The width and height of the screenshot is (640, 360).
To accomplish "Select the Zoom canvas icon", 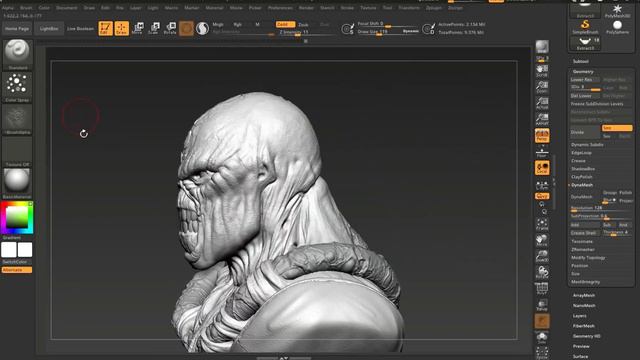I will (542, 87).
